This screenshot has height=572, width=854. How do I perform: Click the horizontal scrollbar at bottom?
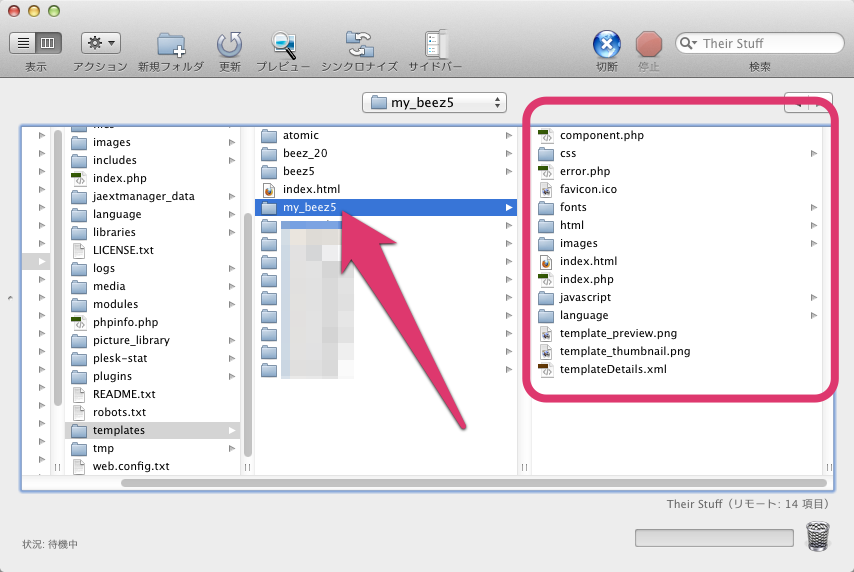point(470,483)
